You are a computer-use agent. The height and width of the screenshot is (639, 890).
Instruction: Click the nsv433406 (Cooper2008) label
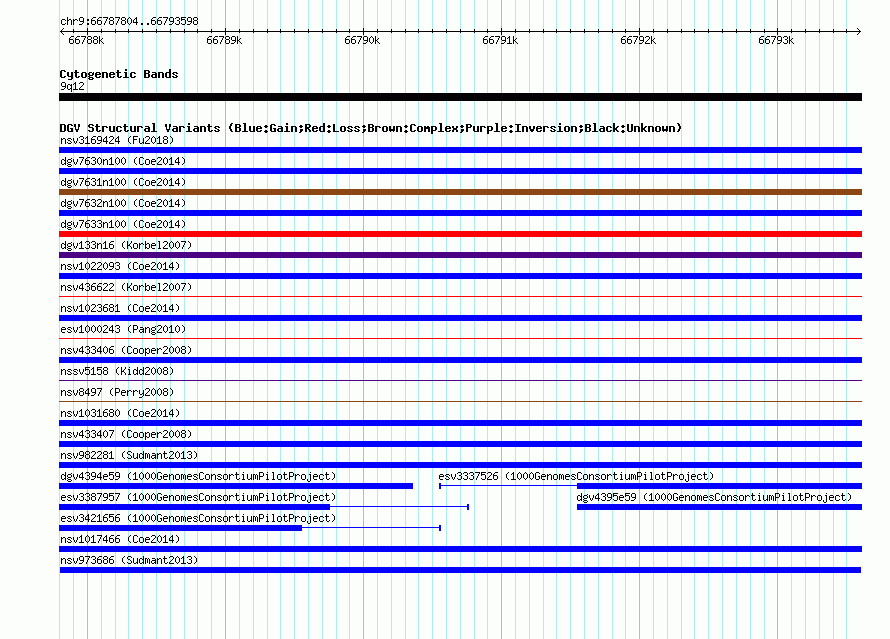(x=126, y=350)
